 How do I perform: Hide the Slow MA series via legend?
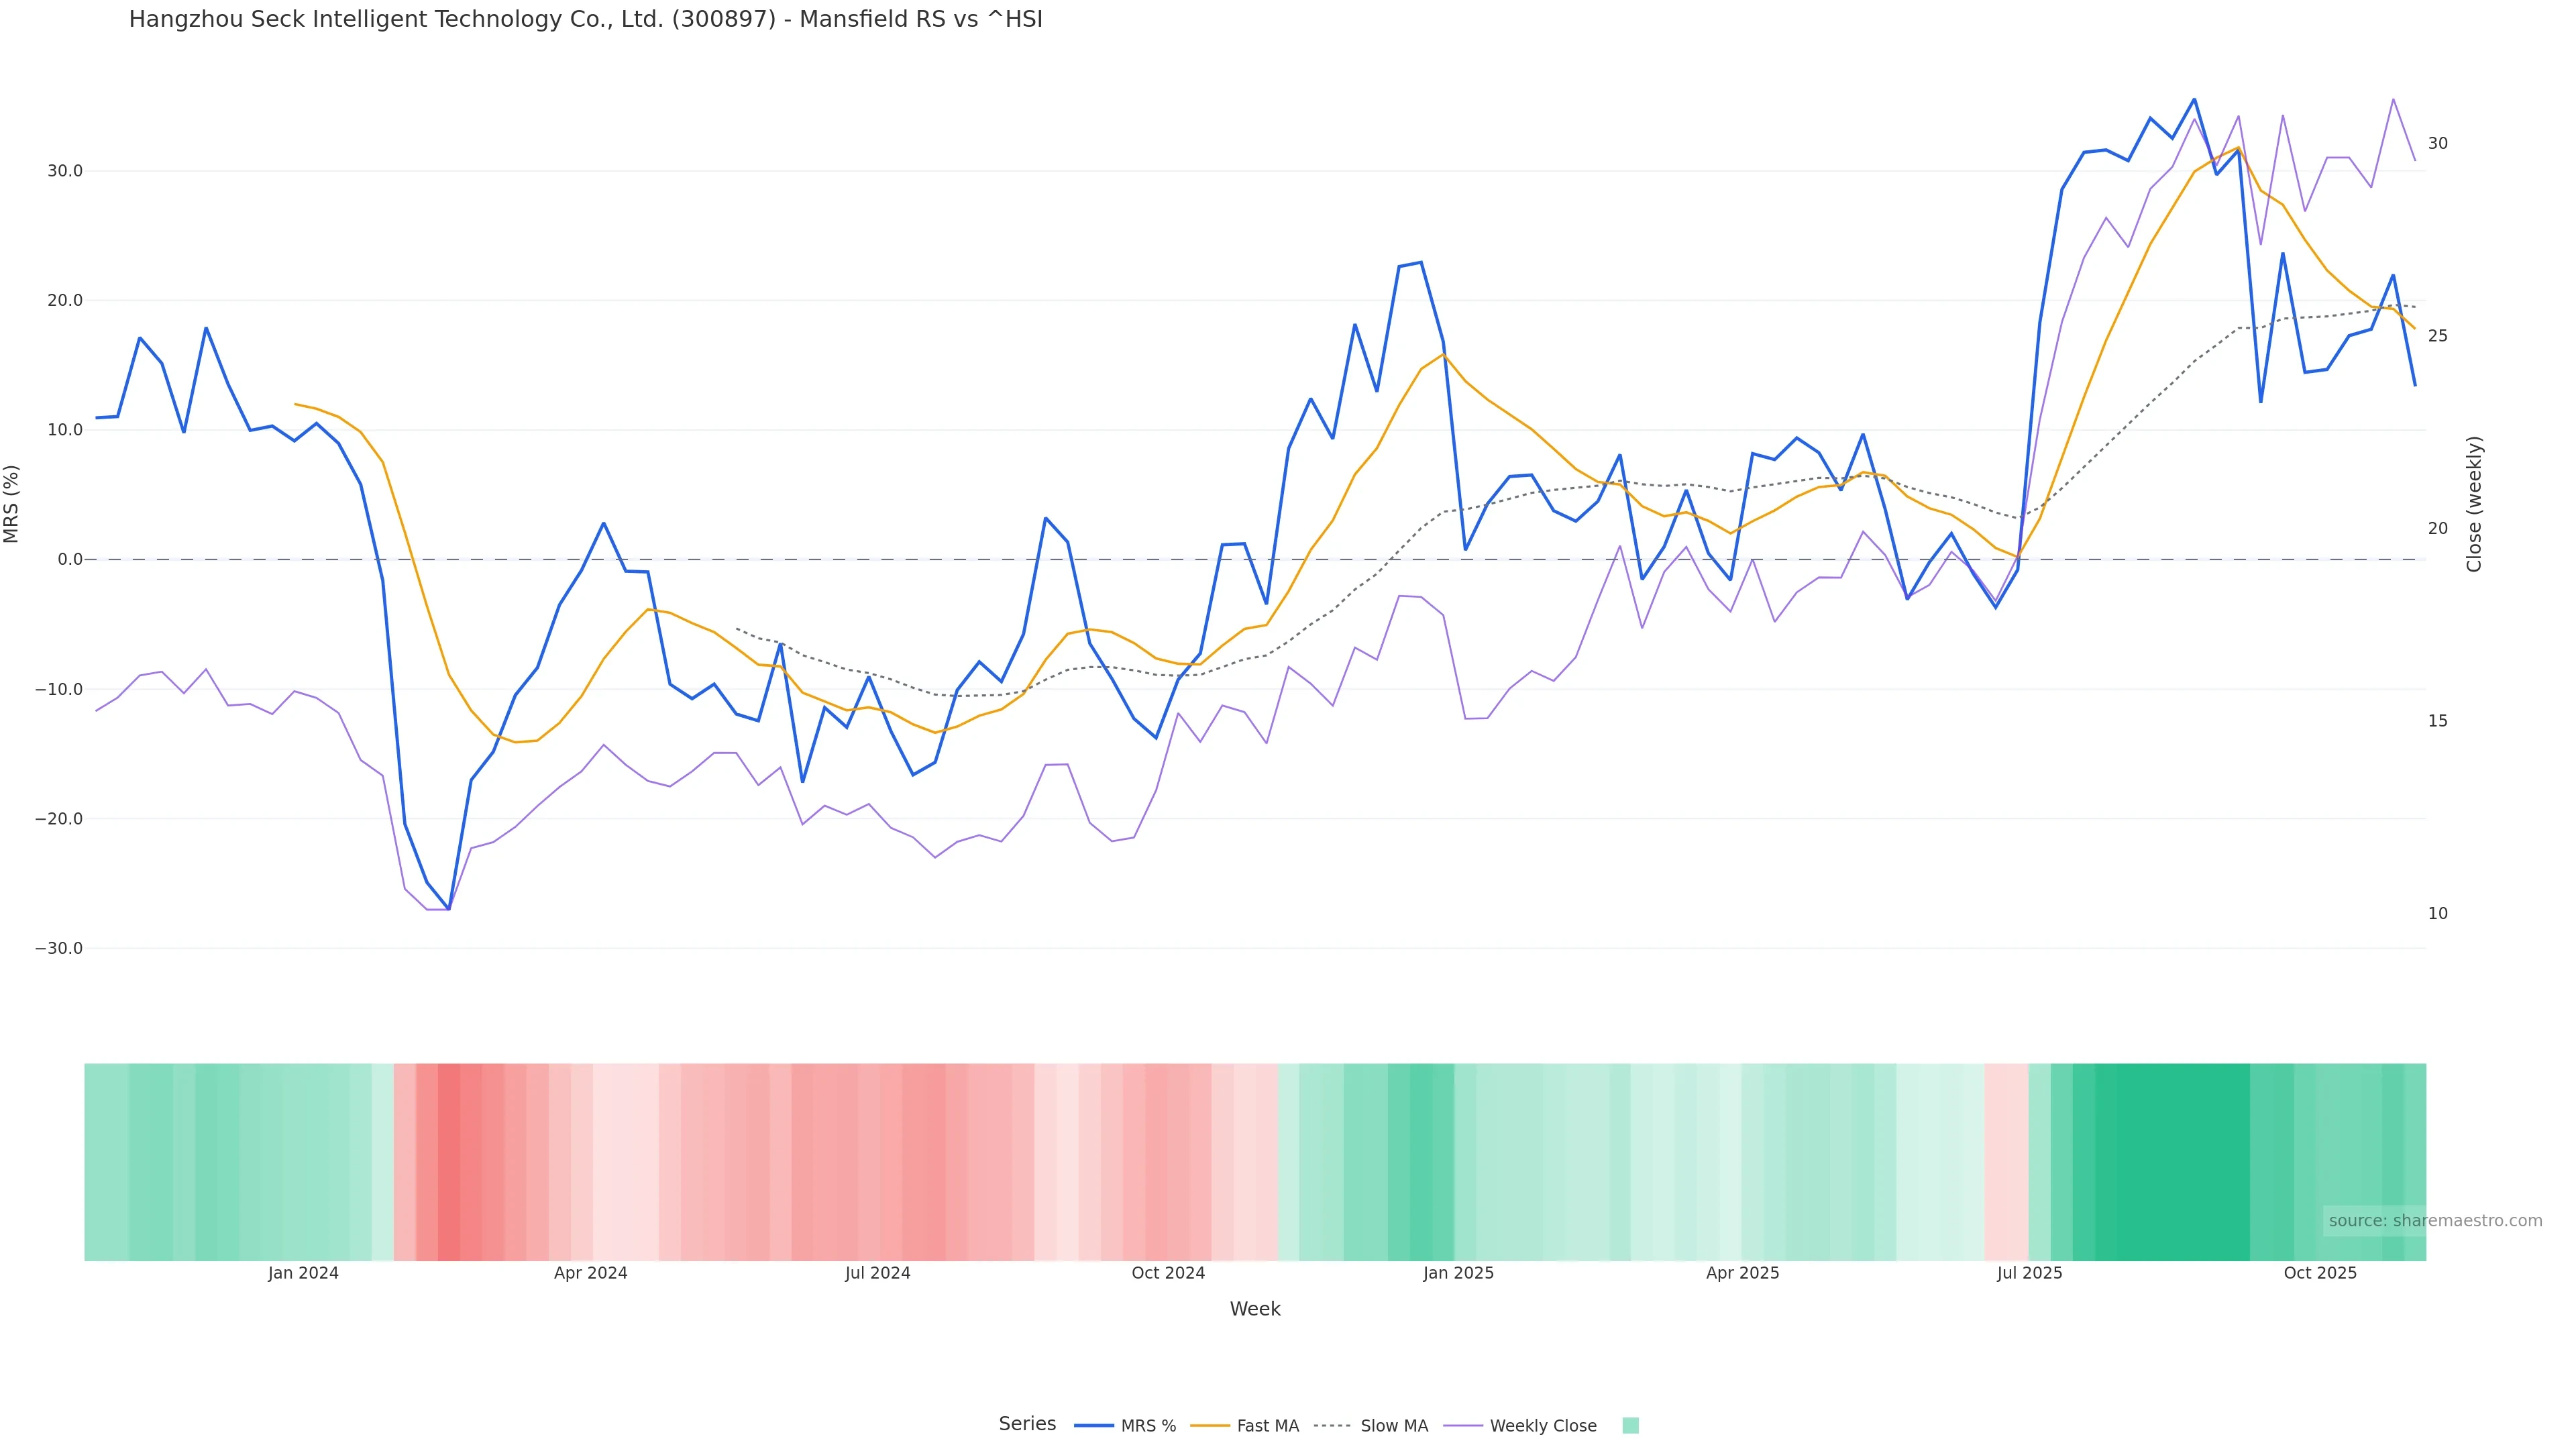point(1394,1426)
